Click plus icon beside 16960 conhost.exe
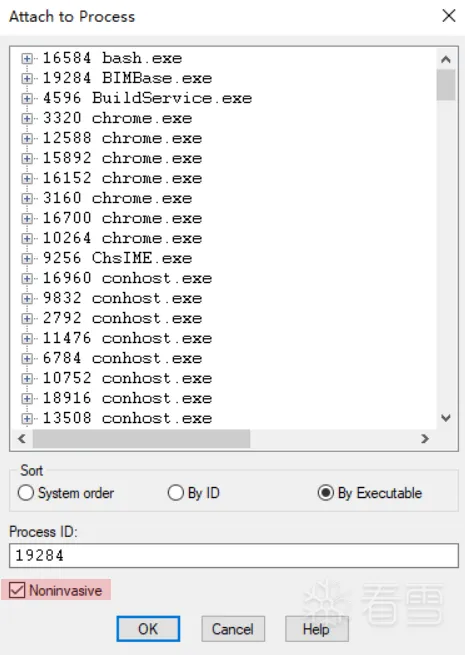Viewport: 465px width, 655px height. coord(27,279)
